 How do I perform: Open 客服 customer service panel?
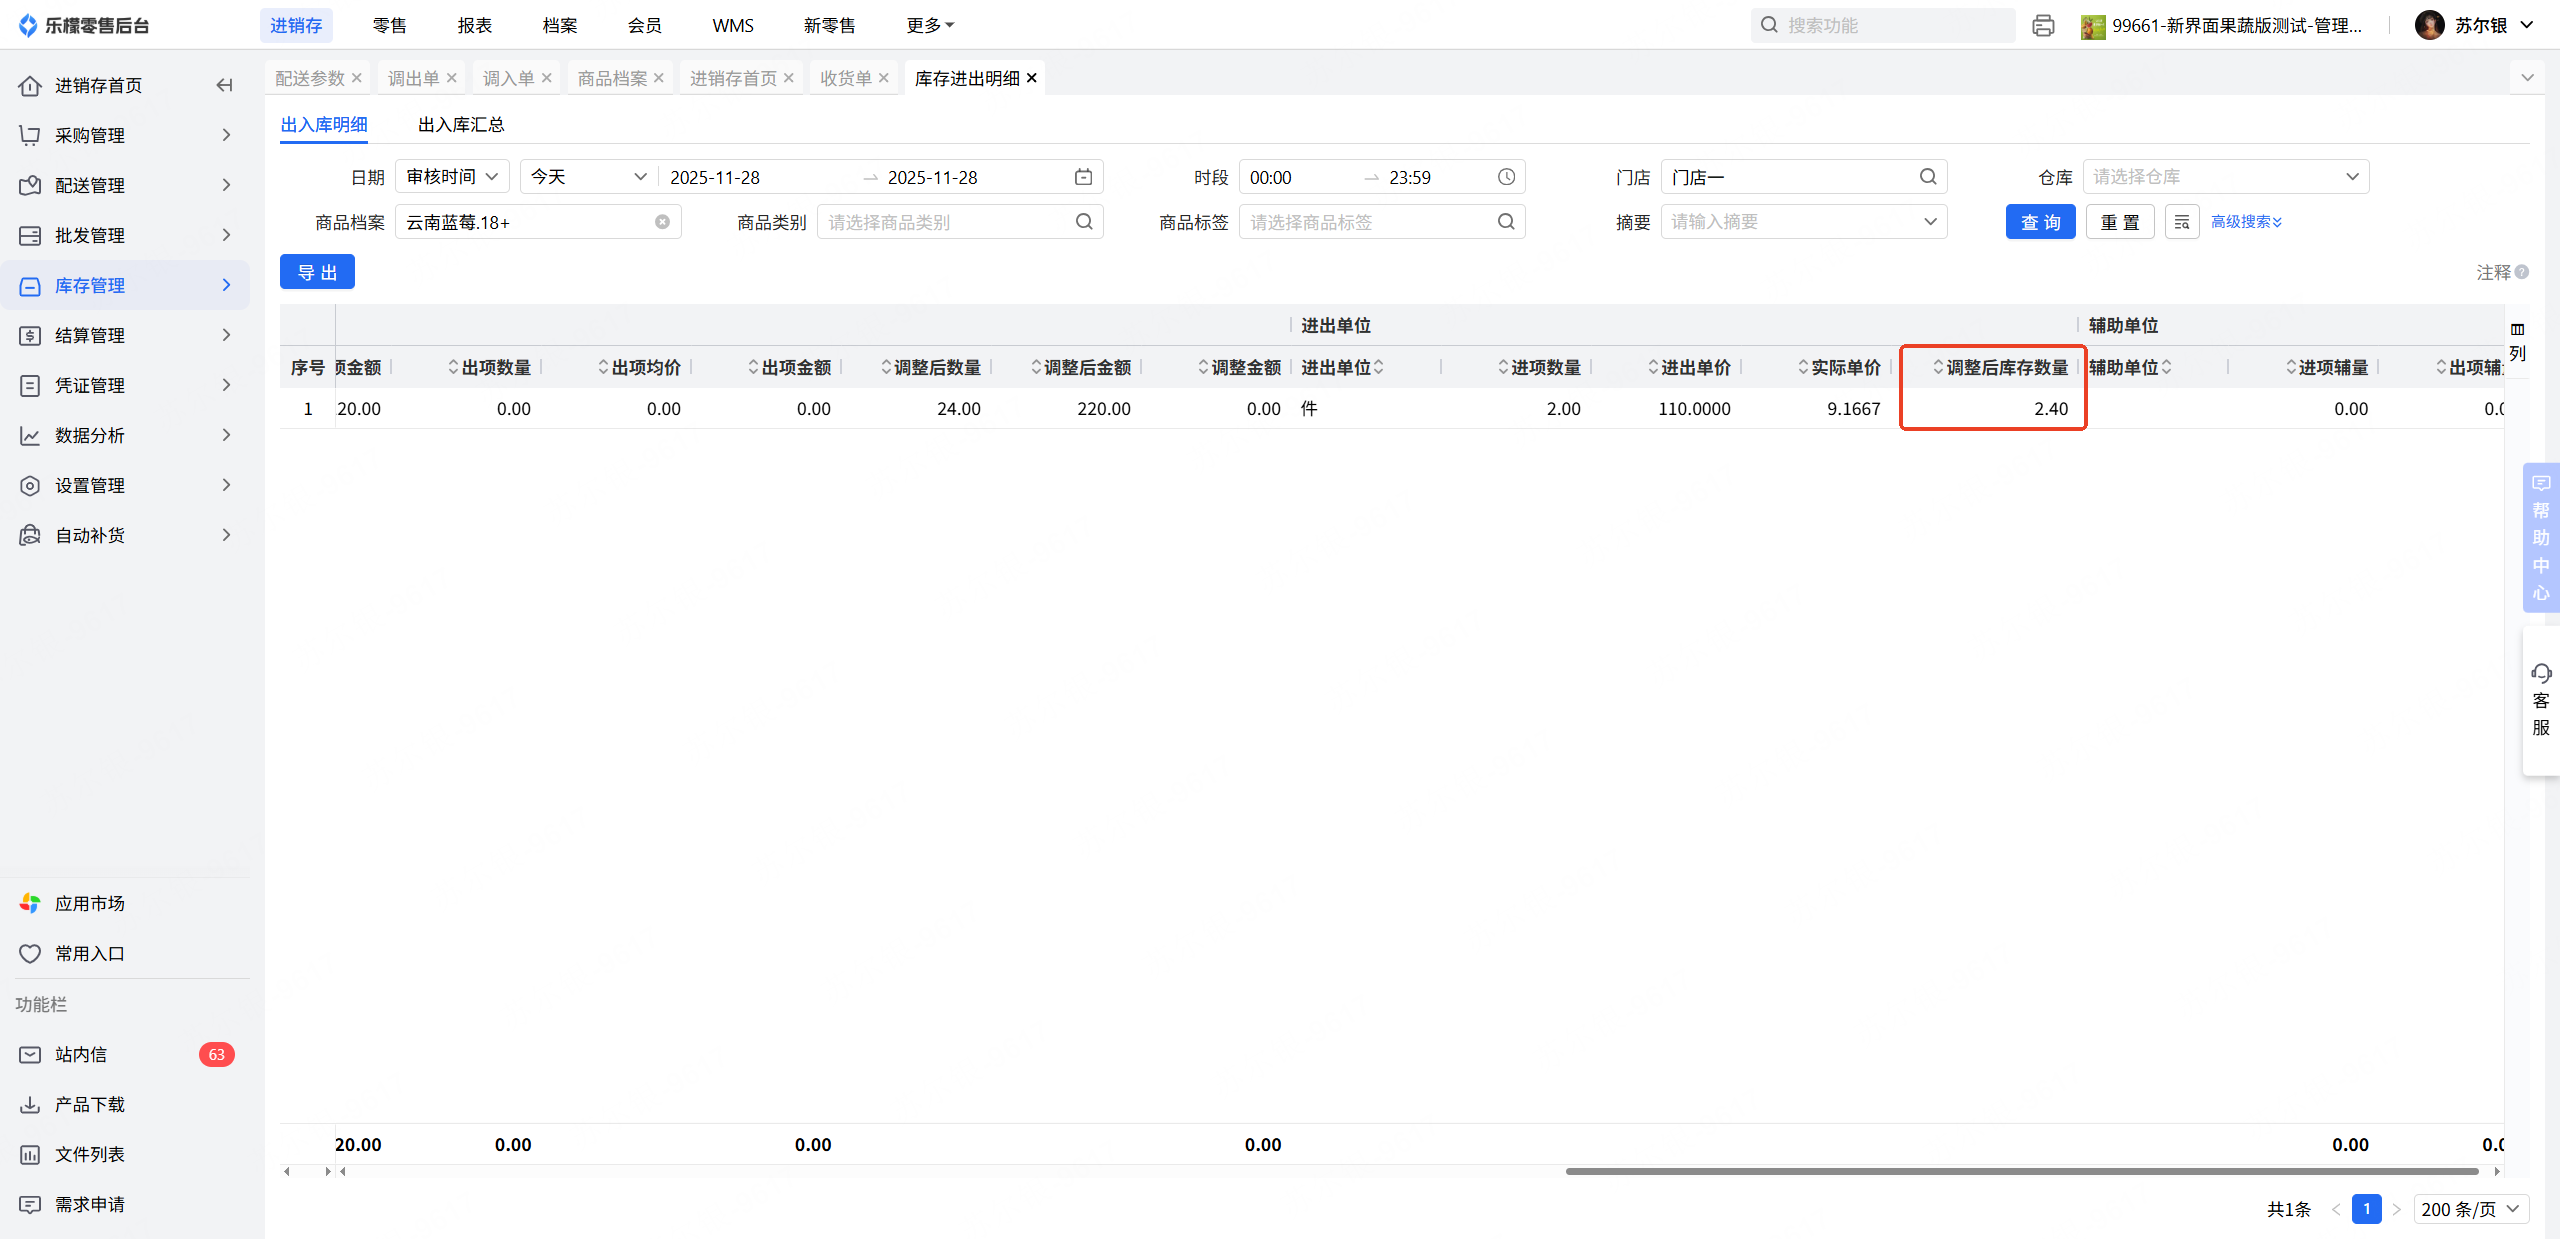2541,699
